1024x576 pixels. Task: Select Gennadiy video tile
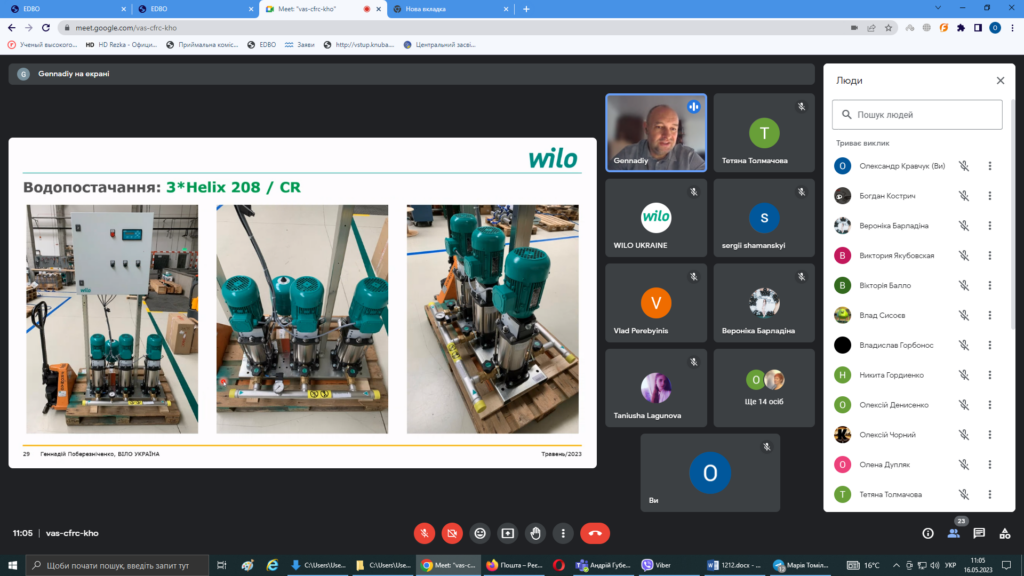[656, 133]
